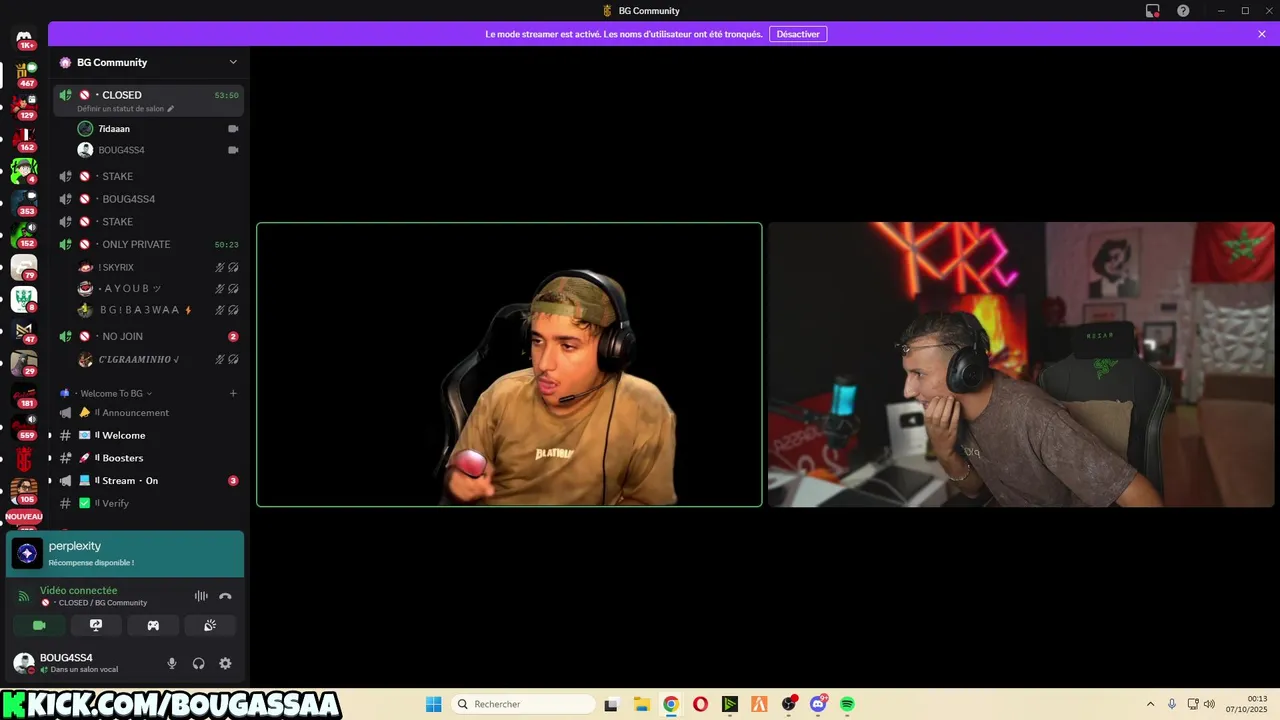1280x720 pixels.
Task: Focus the left streamer video tile
Action: [509, 364]
